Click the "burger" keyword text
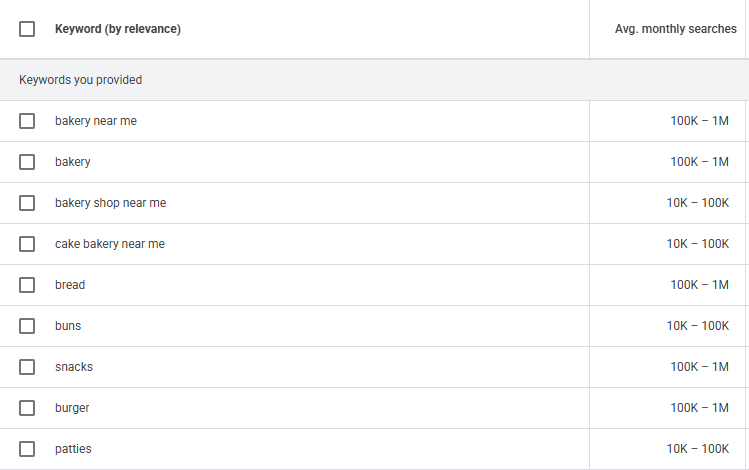Viewport: 749px width, 470px height. pos(72,408)
